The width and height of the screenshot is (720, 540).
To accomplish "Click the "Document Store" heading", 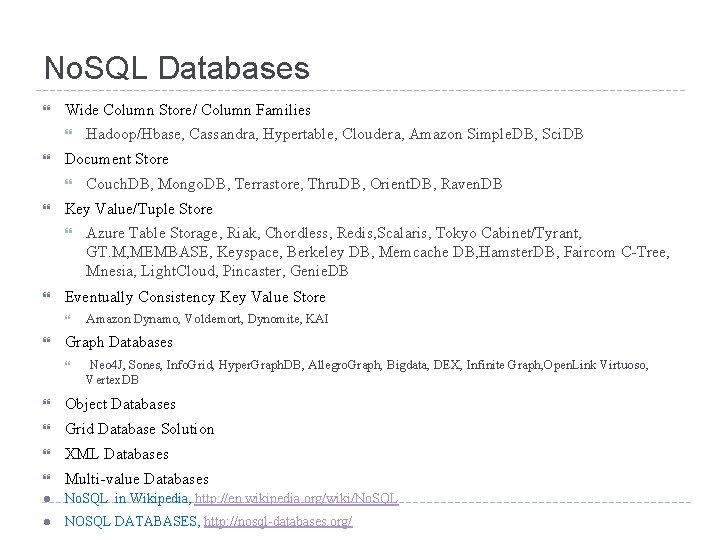I will point(116,159).
